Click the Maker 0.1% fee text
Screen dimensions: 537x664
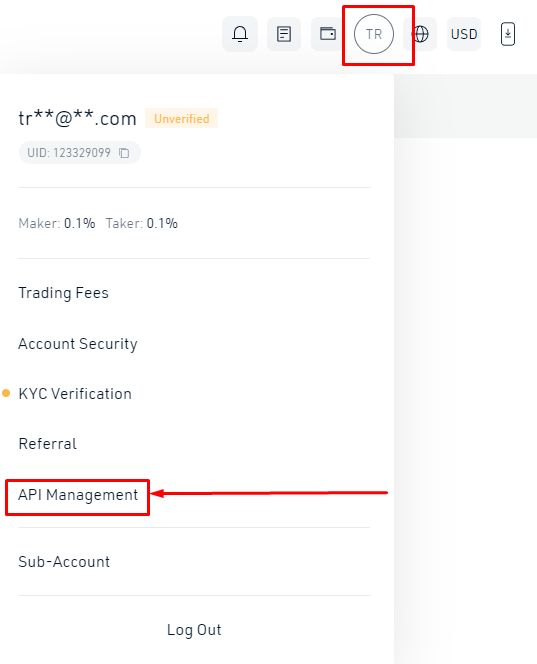(57, 223)
